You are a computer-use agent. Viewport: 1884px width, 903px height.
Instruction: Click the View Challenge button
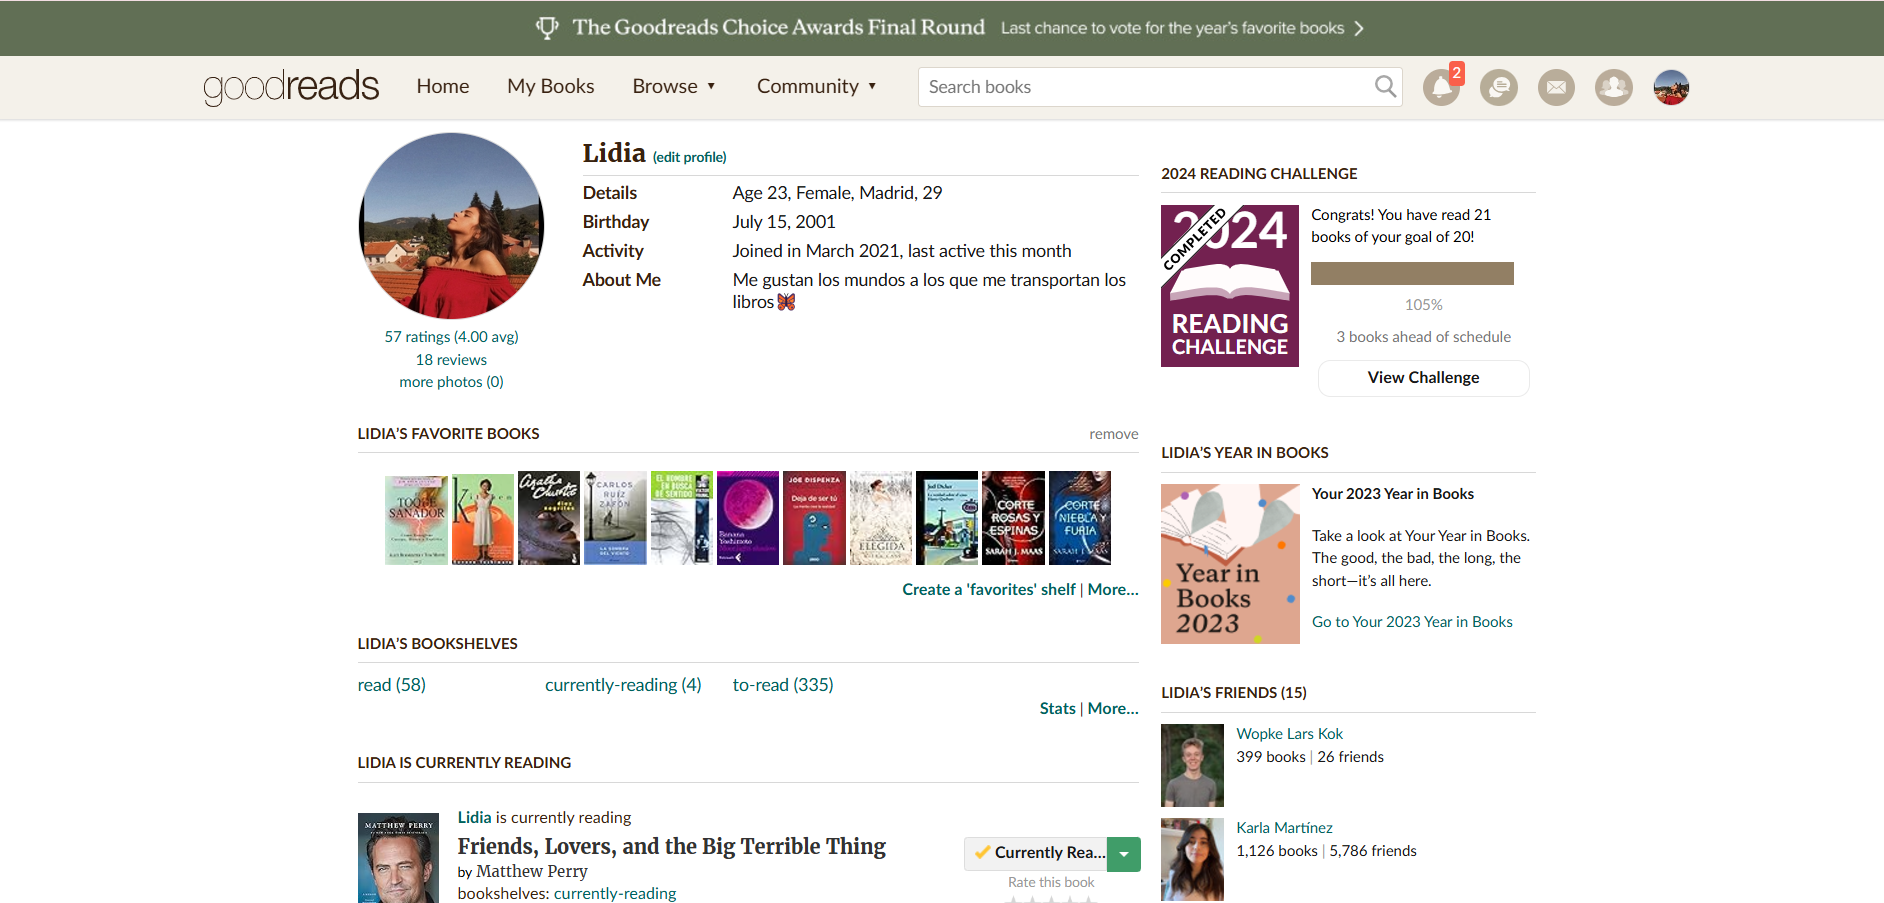tap(1423, 378)
